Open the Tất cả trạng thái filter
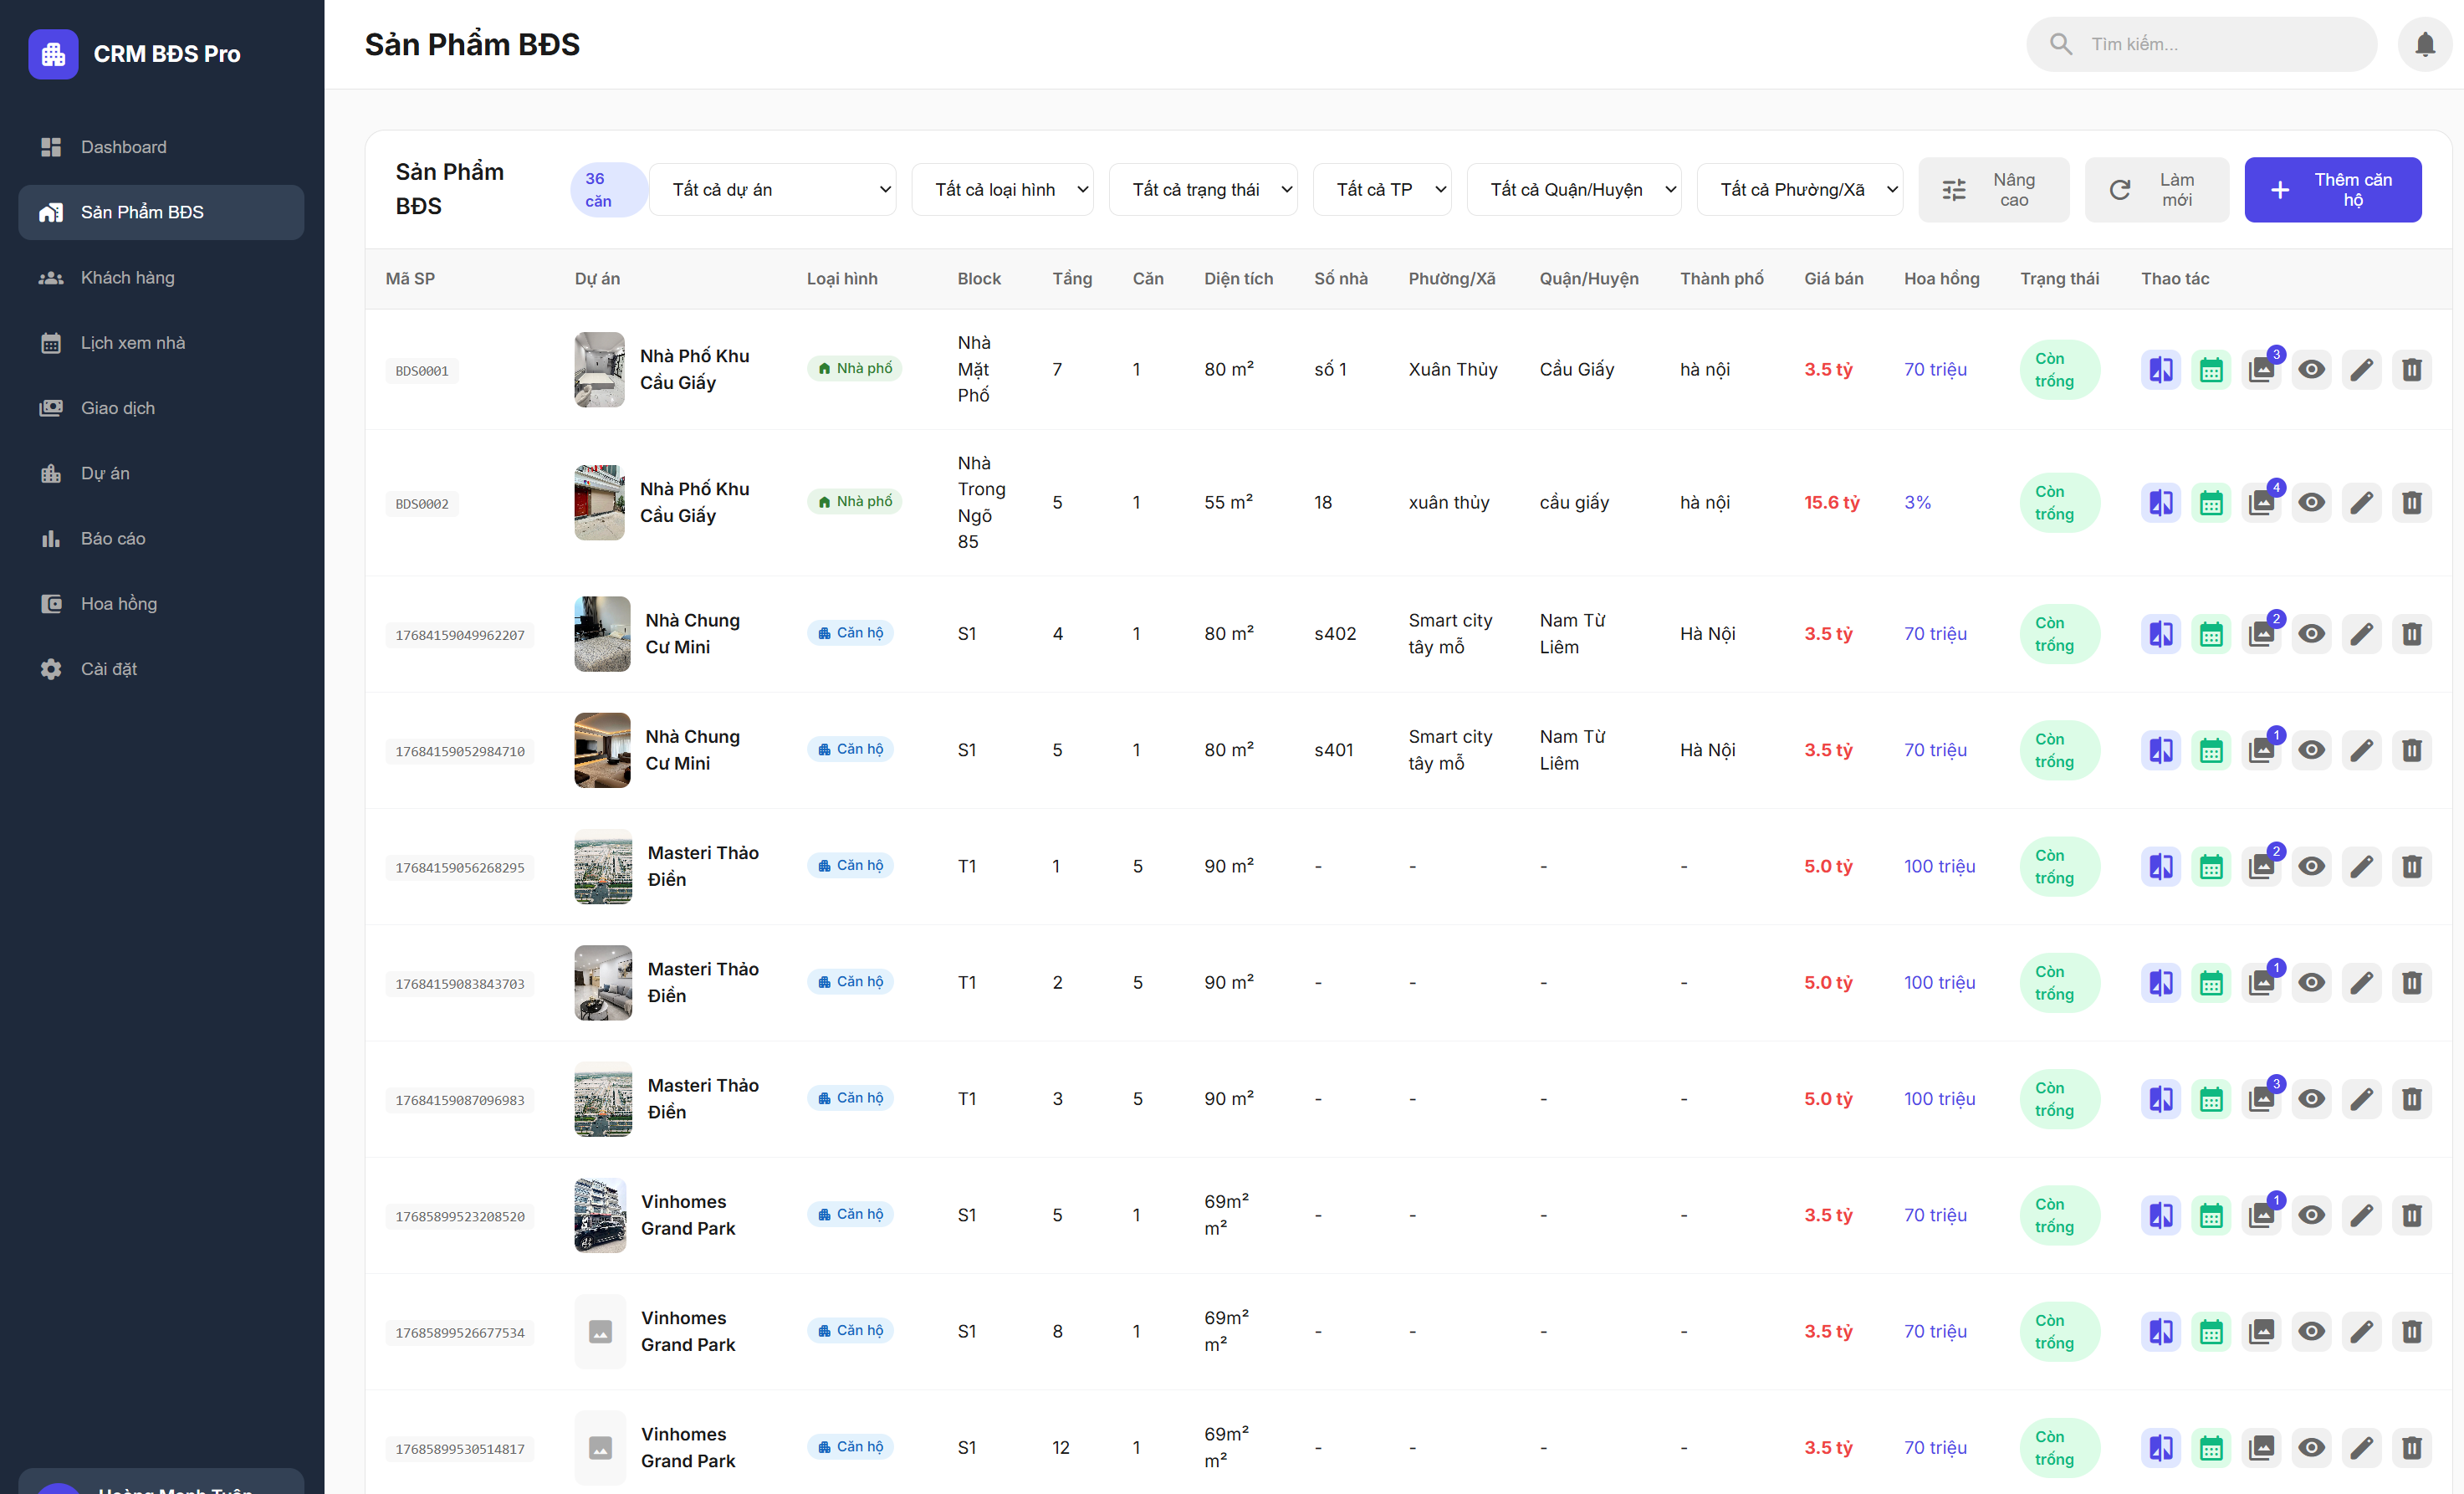Image resolution: width=2464 pixels, height=1494 pixels. click(1202, 190)
